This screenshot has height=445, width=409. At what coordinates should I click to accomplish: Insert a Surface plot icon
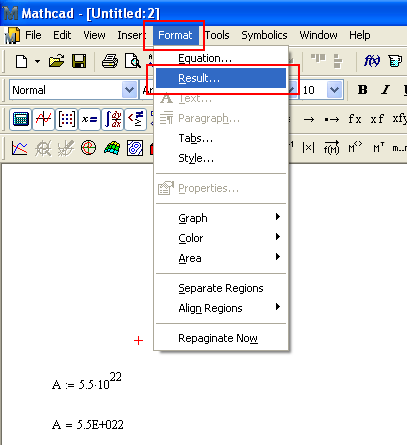coord(112,148)
